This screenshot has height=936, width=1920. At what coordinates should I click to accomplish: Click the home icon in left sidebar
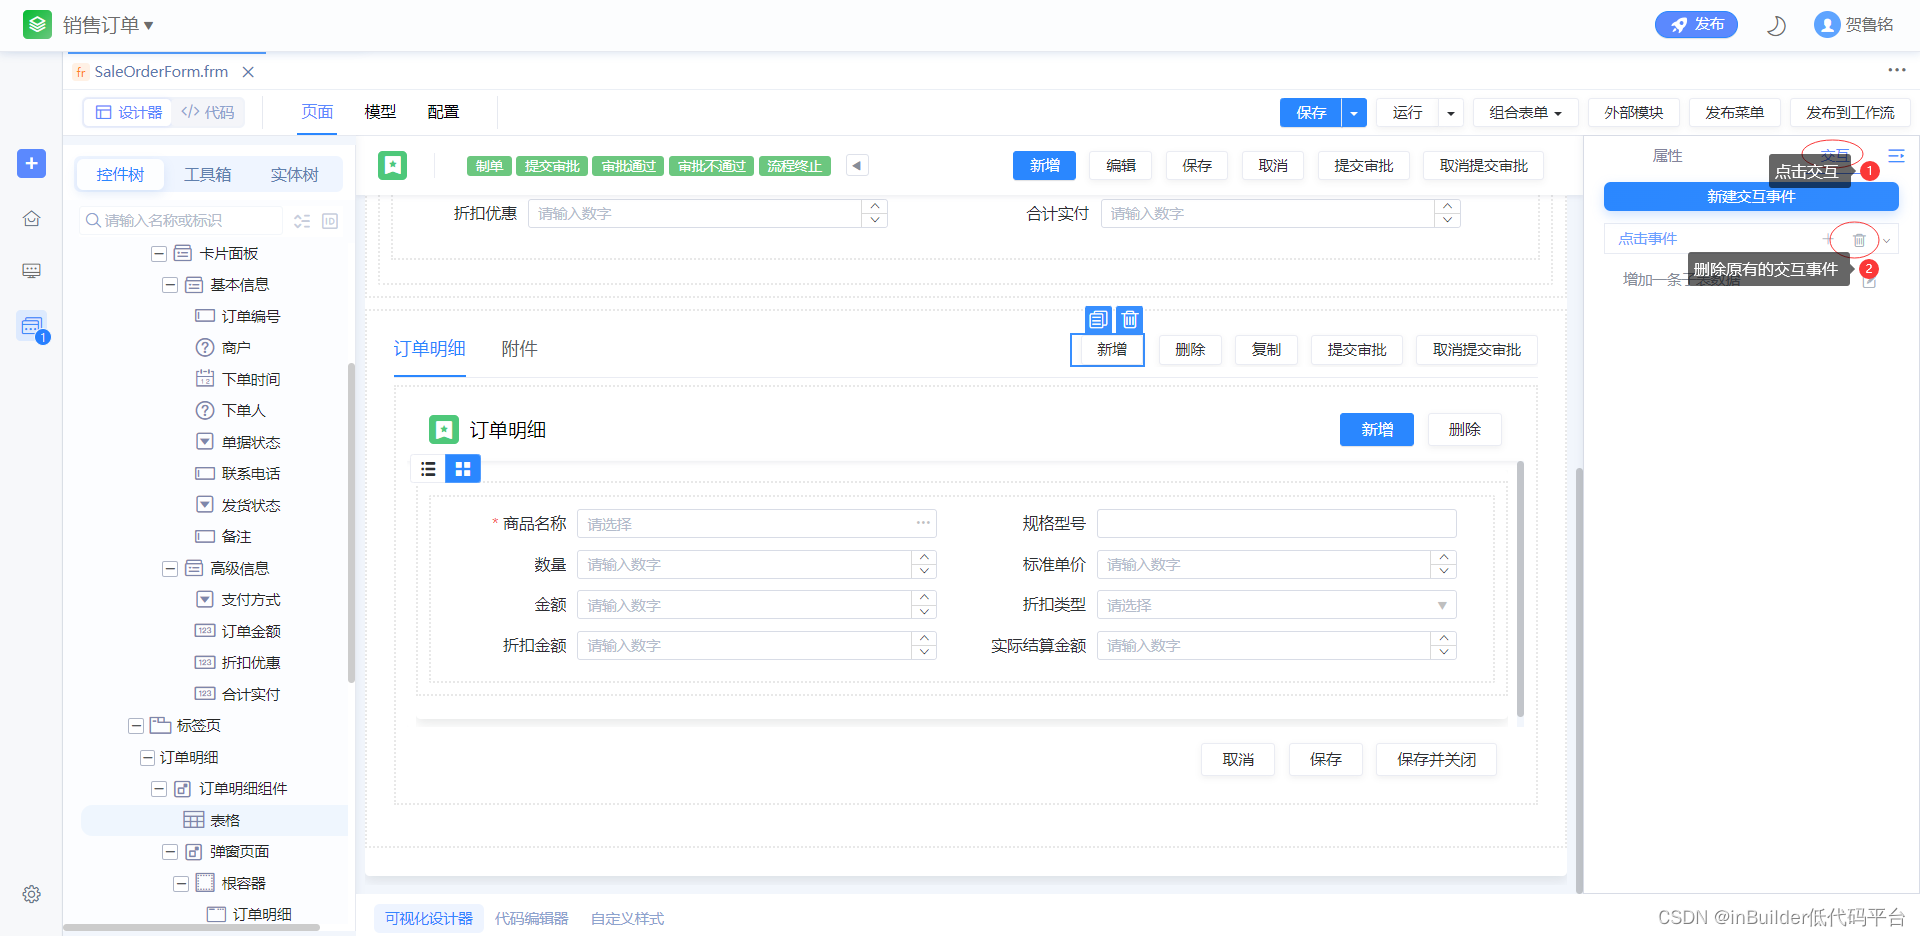pyautogui.click(x=31, y=217)
